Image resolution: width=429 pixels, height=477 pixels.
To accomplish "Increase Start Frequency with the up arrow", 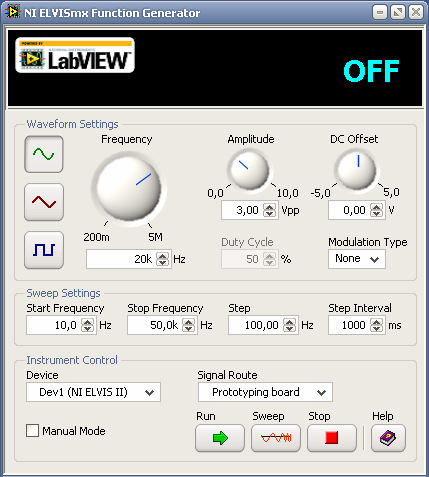I will [x=88, y=322].
